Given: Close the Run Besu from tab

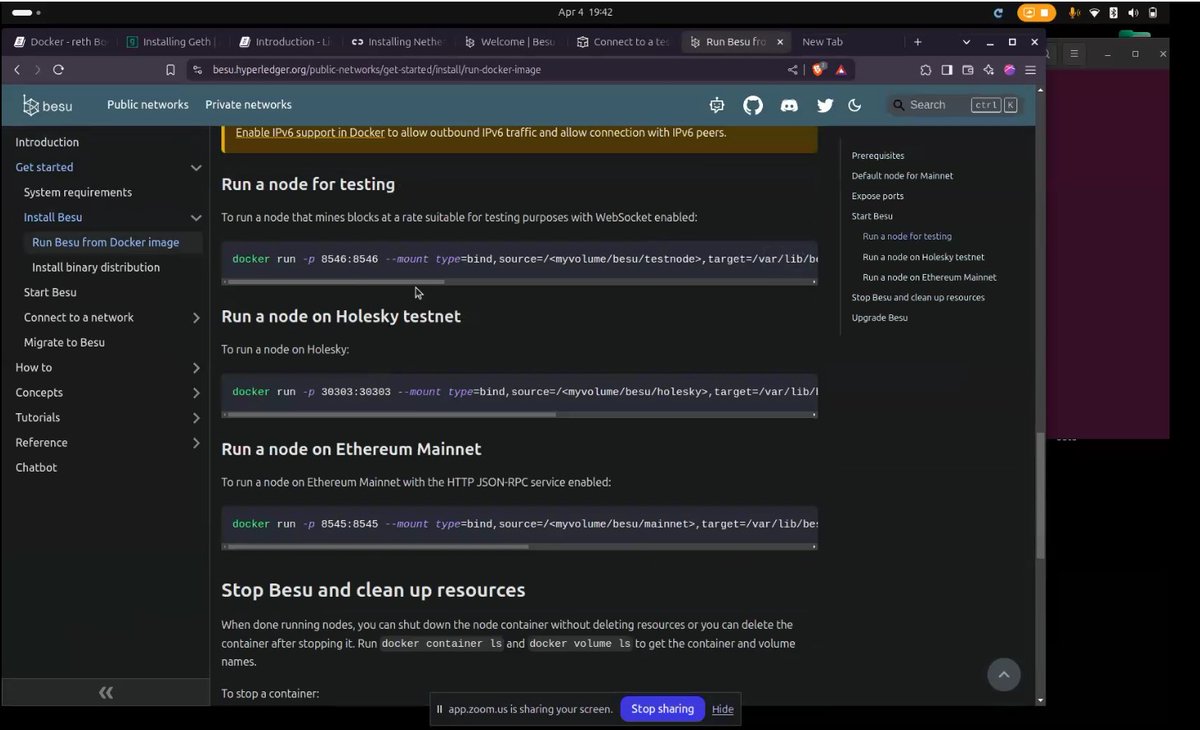Looking at the screenshot, I should 781,42.
